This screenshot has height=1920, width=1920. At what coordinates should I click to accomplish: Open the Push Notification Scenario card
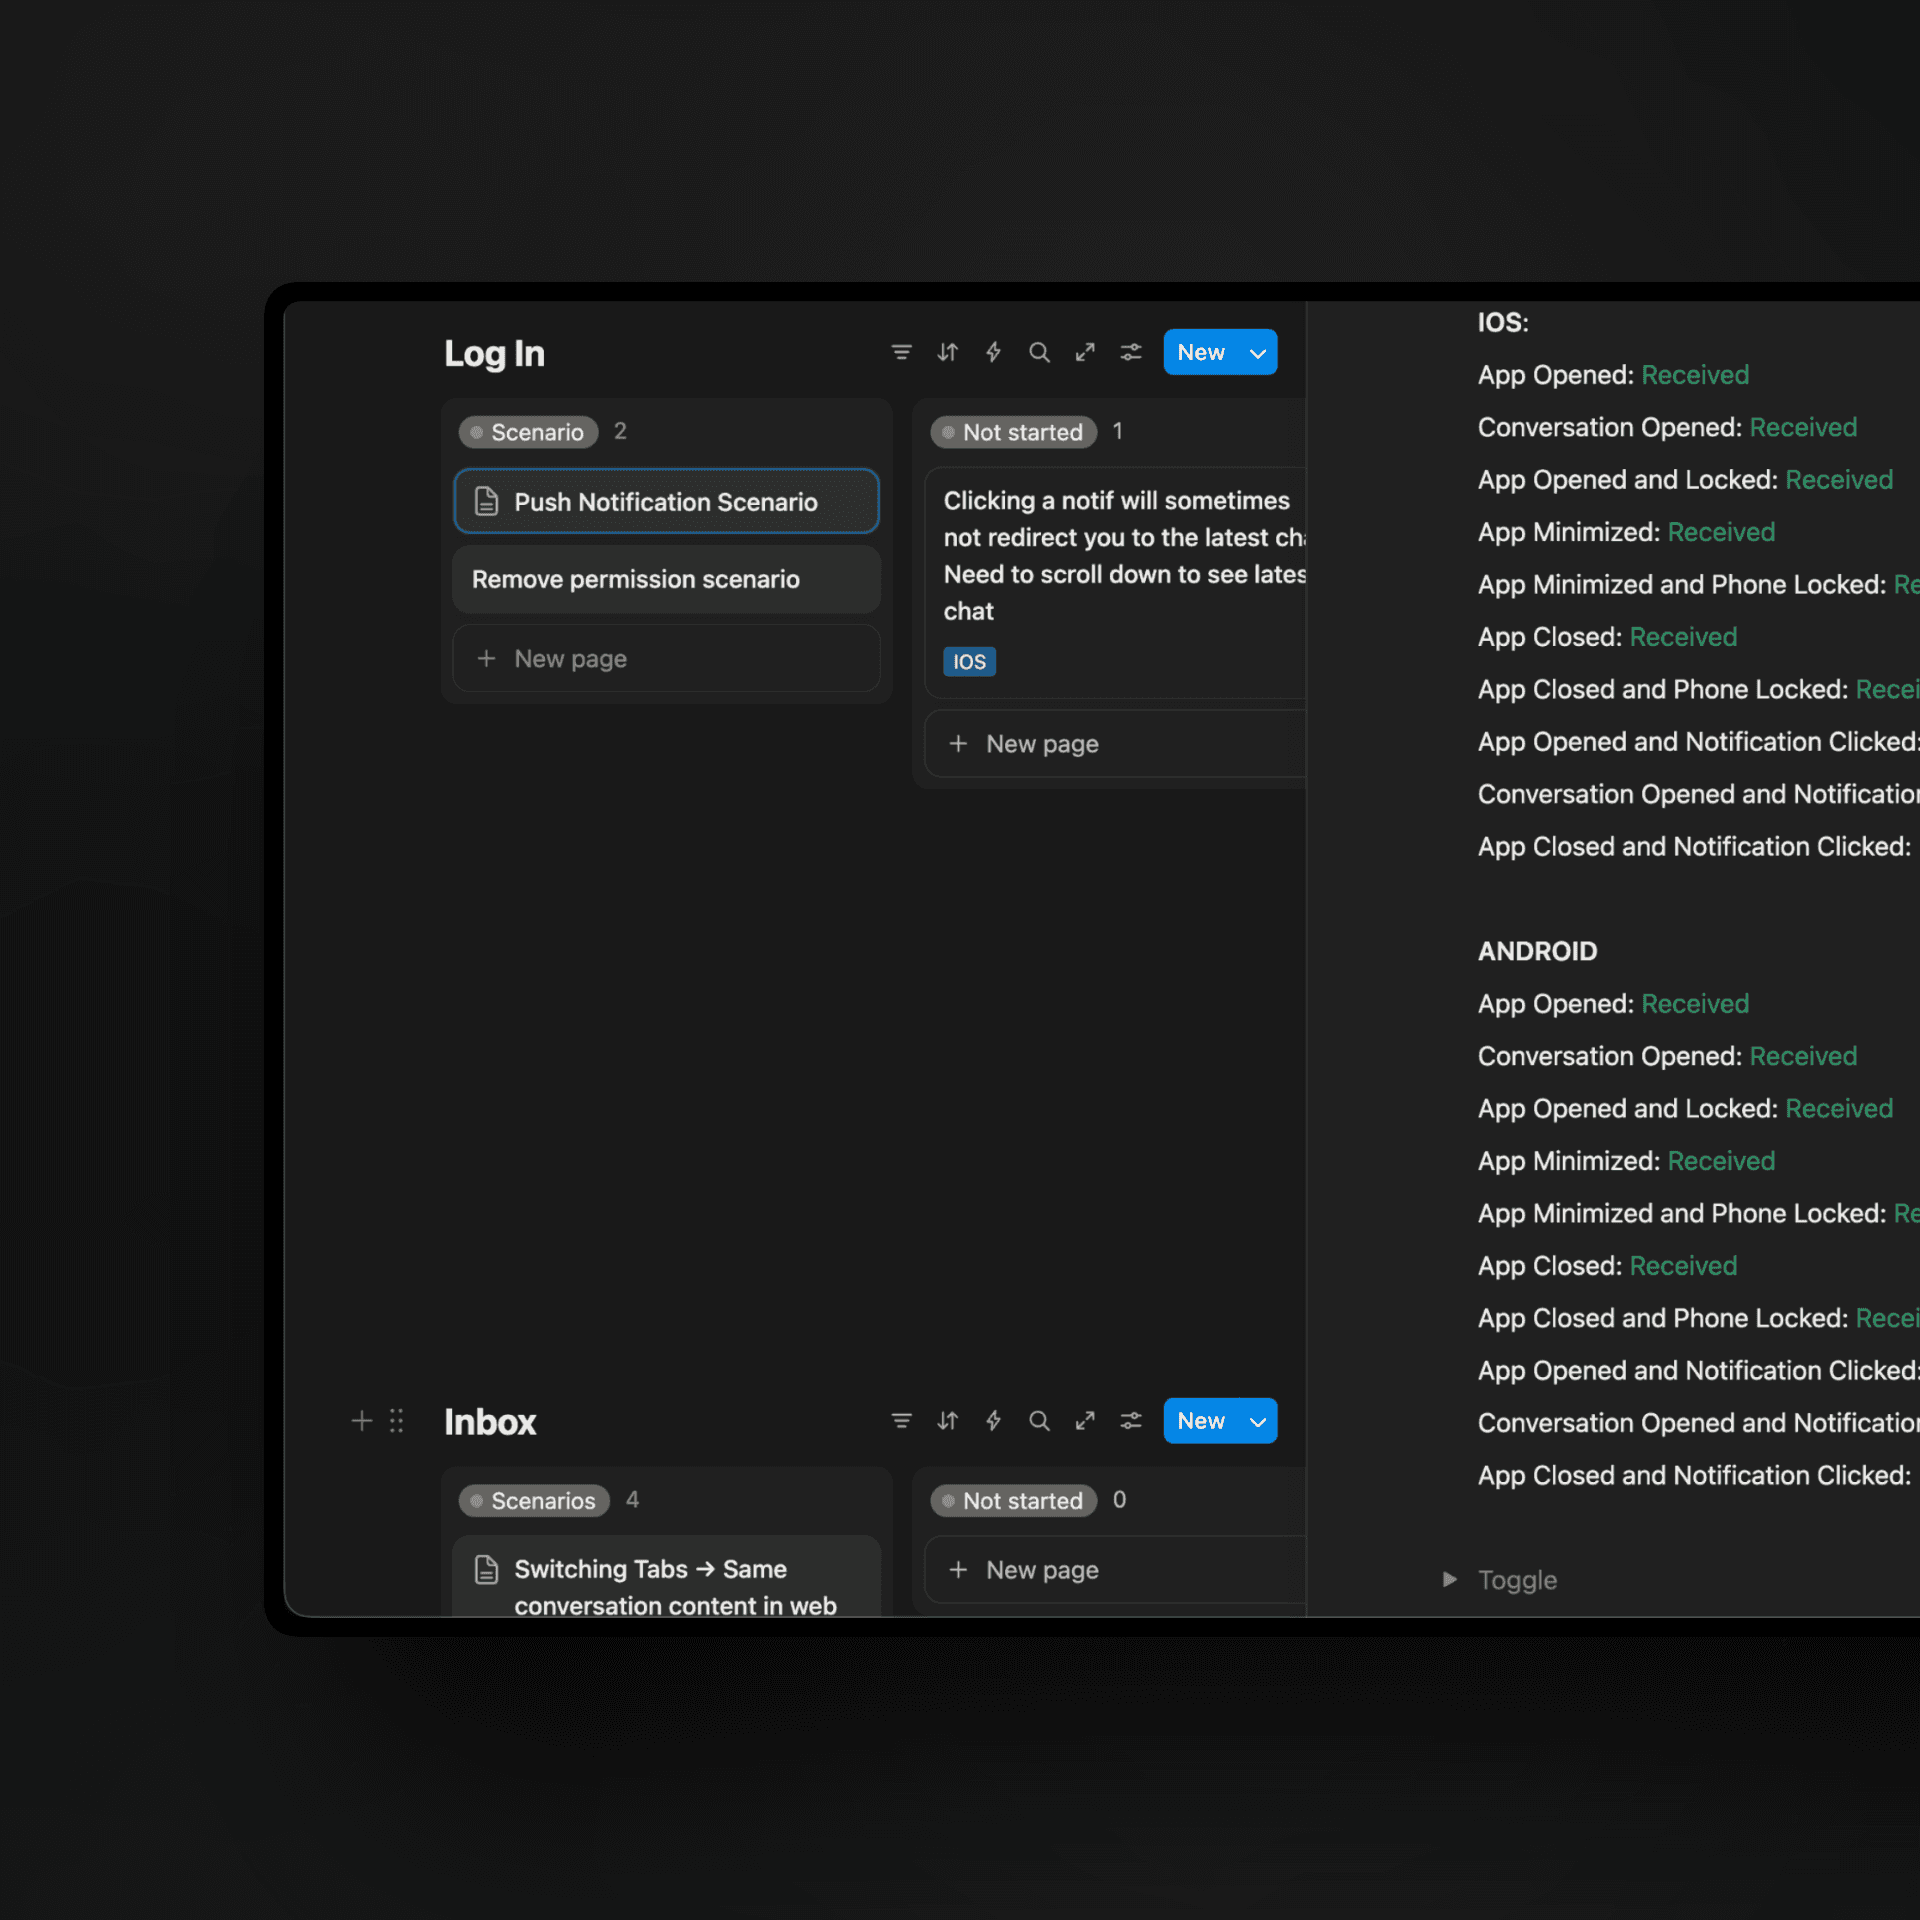coord(666,501)
